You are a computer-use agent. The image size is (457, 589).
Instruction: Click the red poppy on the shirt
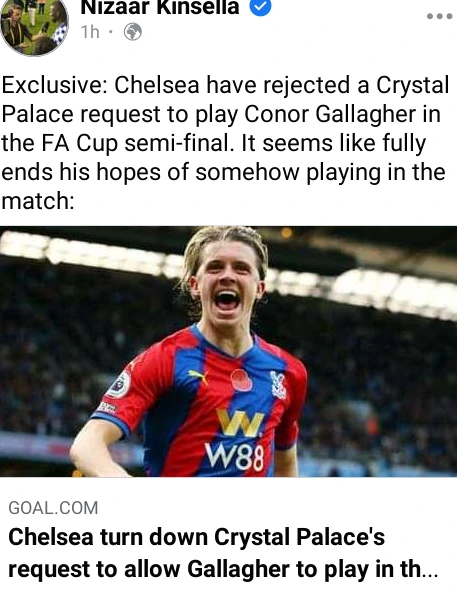pos(241,381)
